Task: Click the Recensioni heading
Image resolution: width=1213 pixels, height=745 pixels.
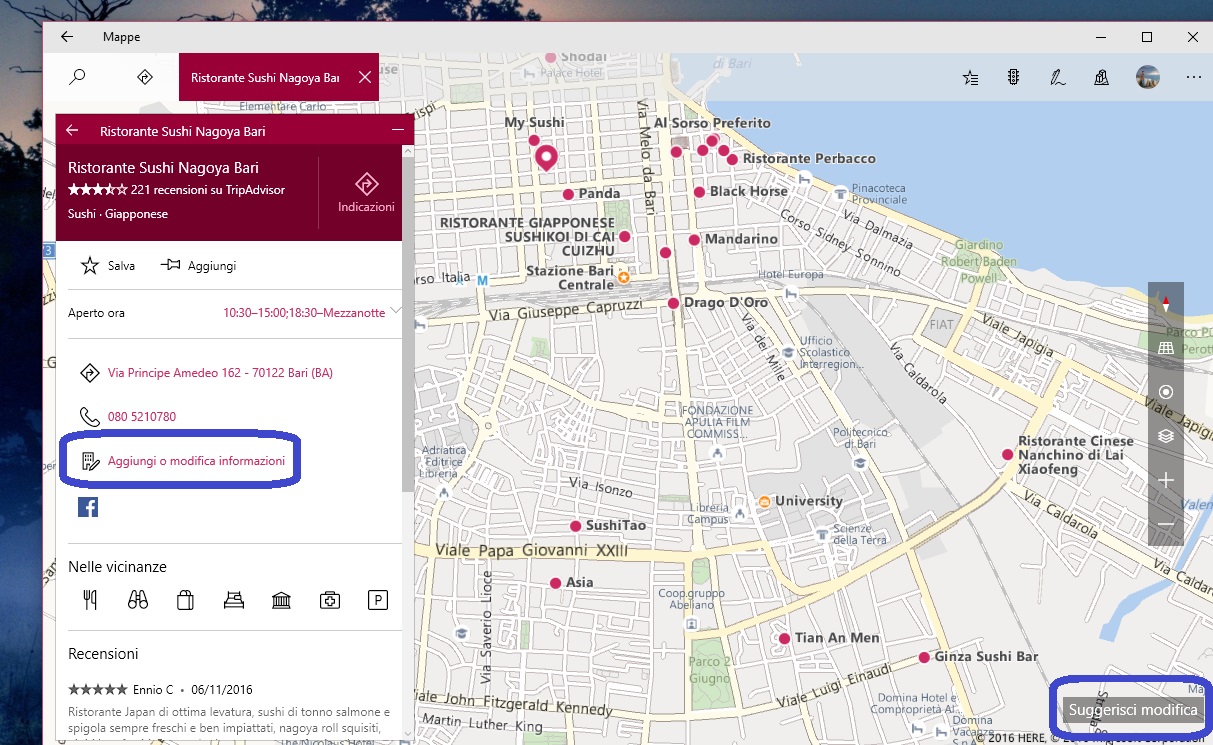Action: click(103, 654)
